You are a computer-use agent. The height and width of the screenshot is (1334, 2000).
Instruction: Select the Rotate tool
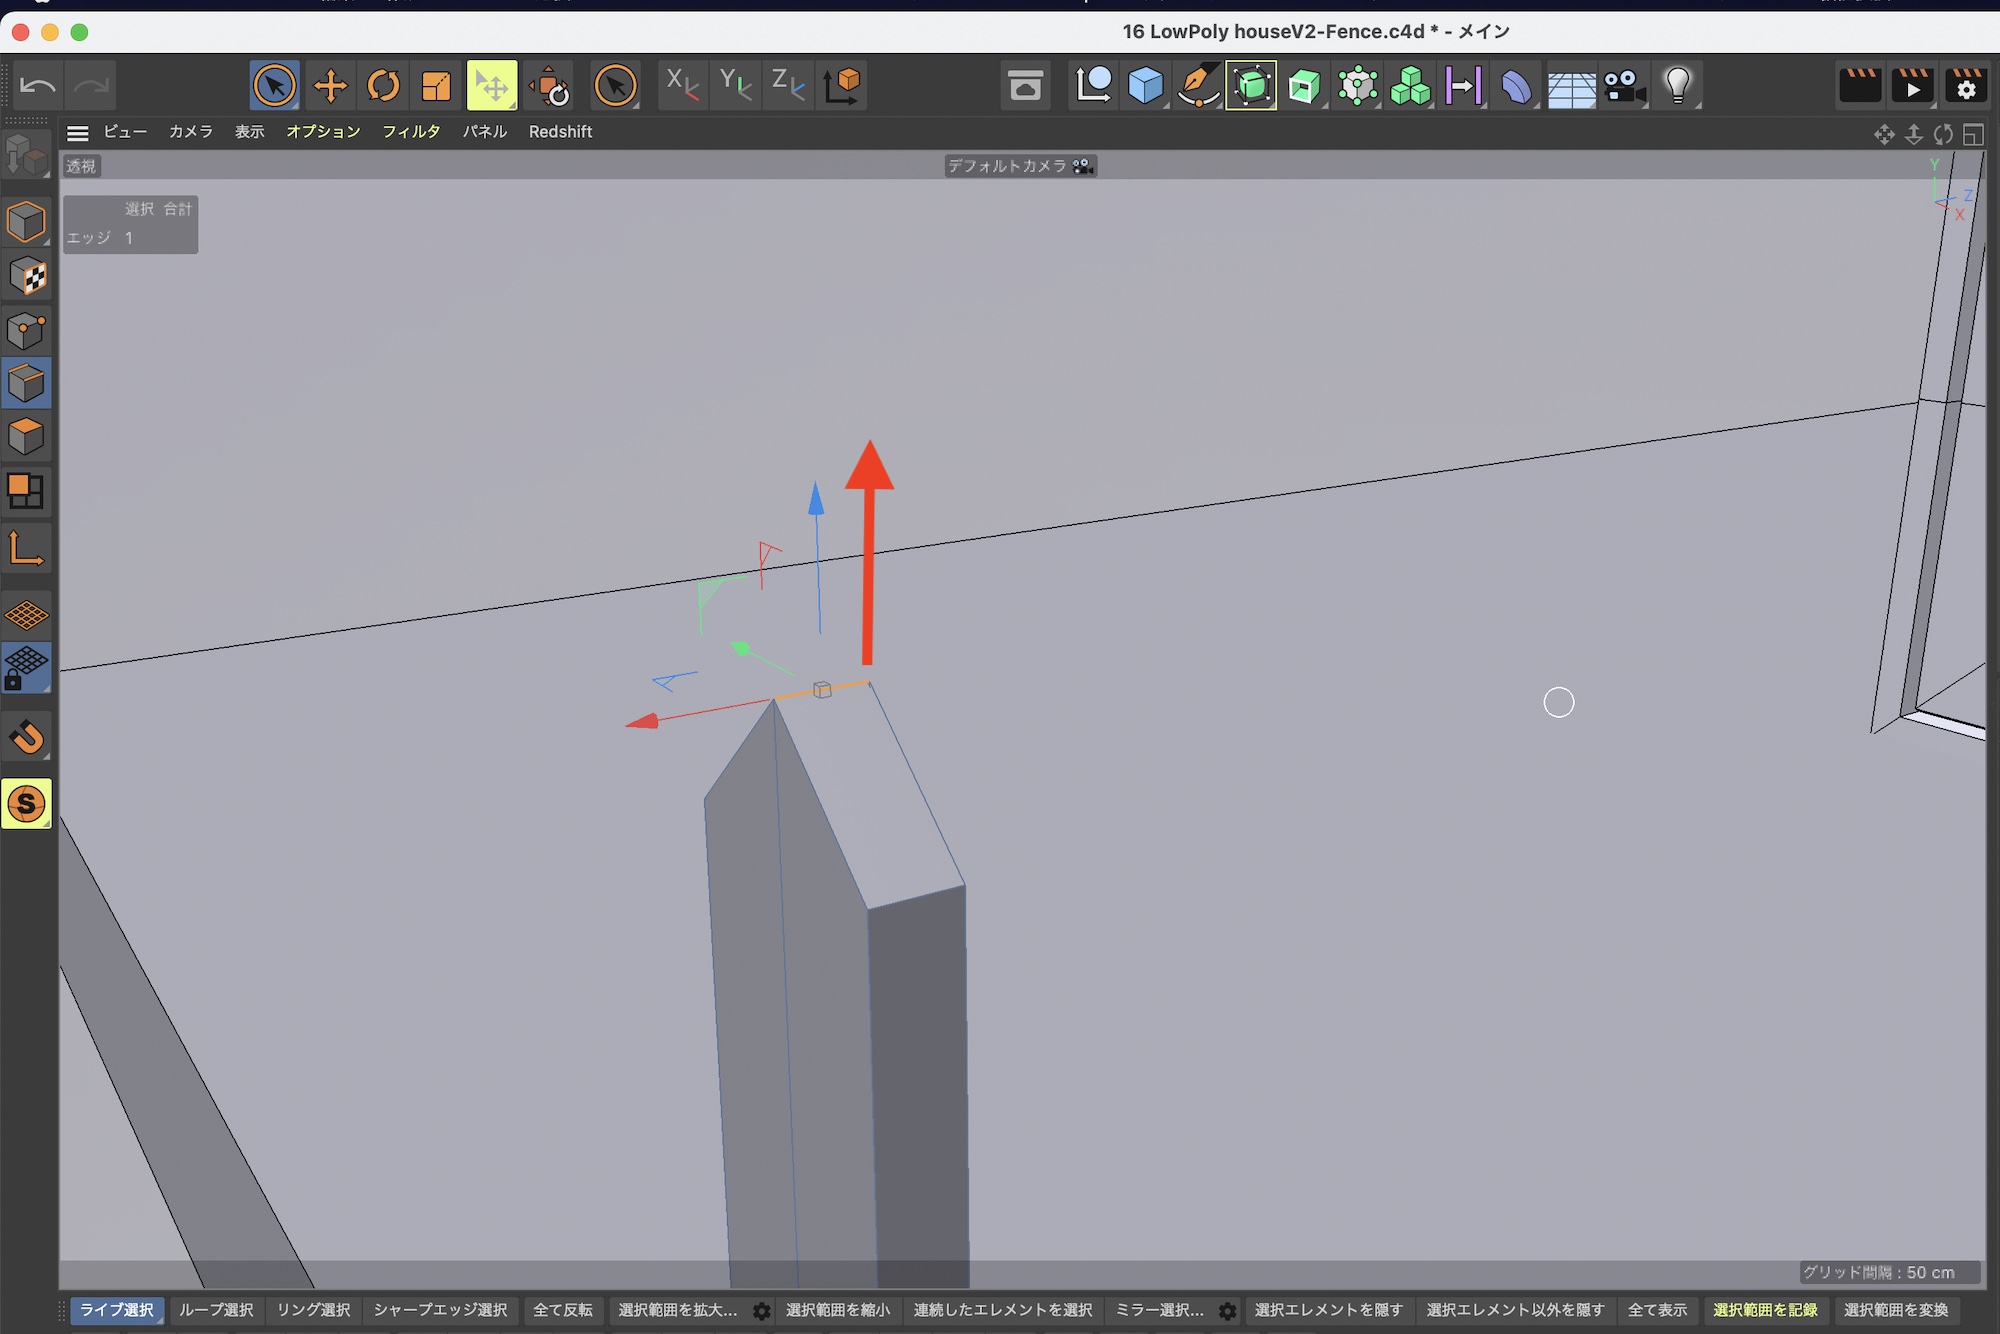tap(383, 86)
